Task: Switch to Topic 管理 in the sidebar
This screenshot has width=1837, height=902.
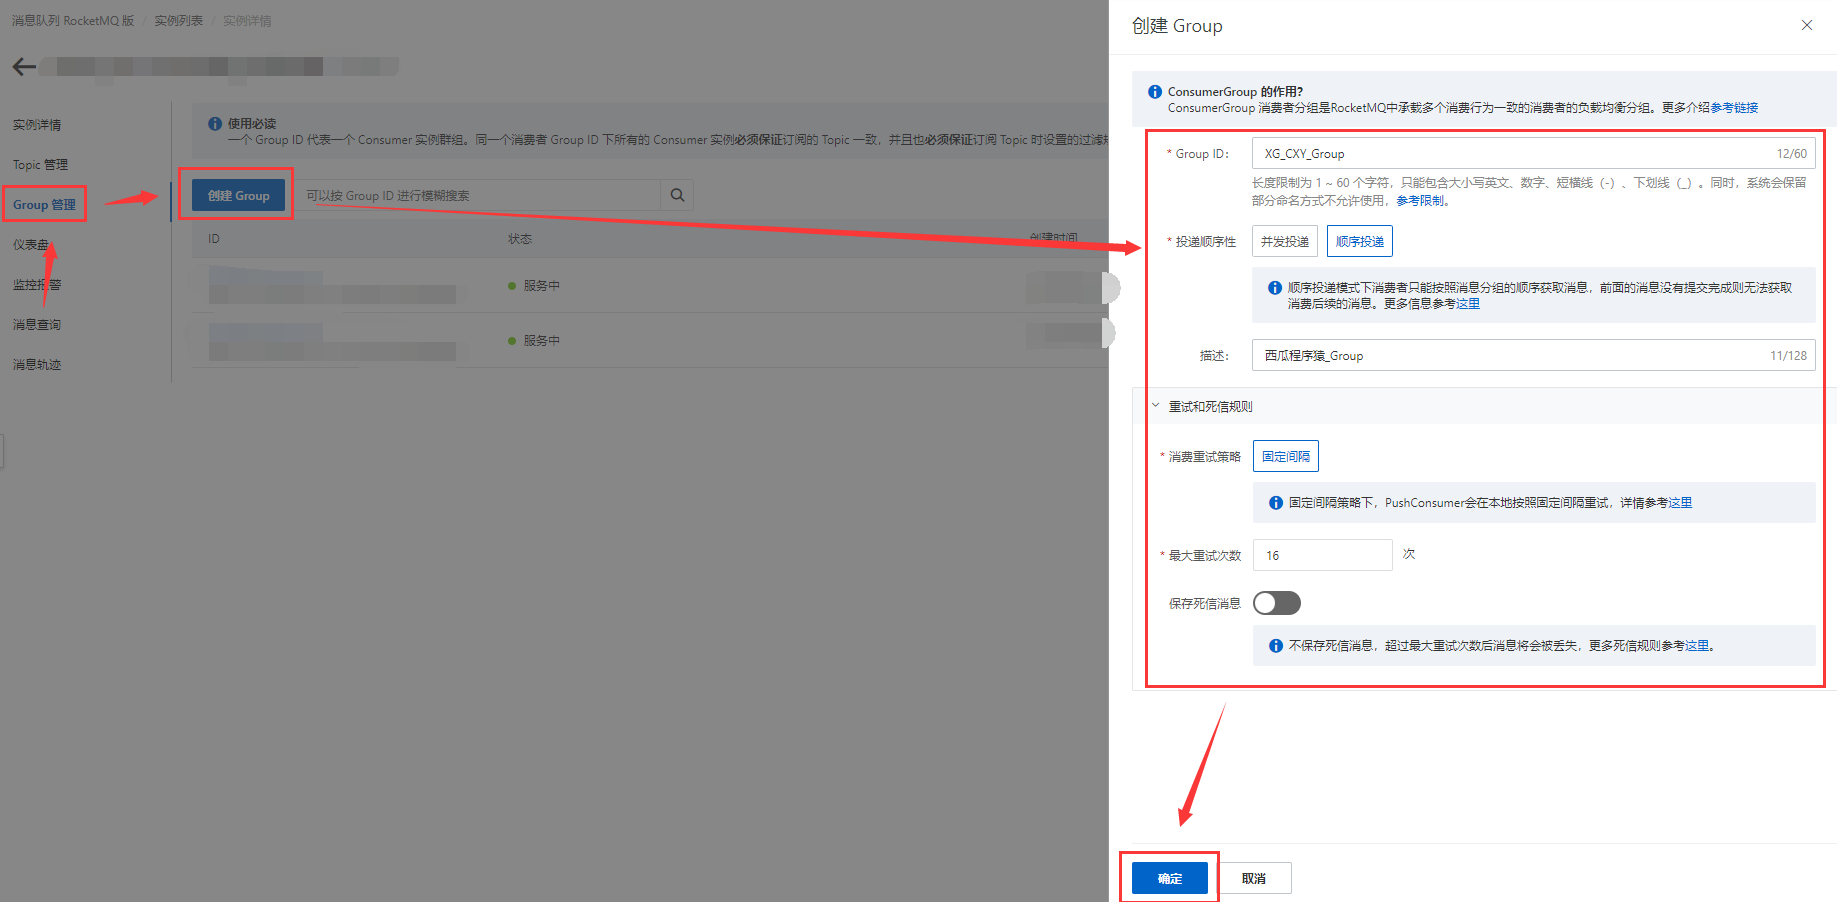Action: click(39, 164)
